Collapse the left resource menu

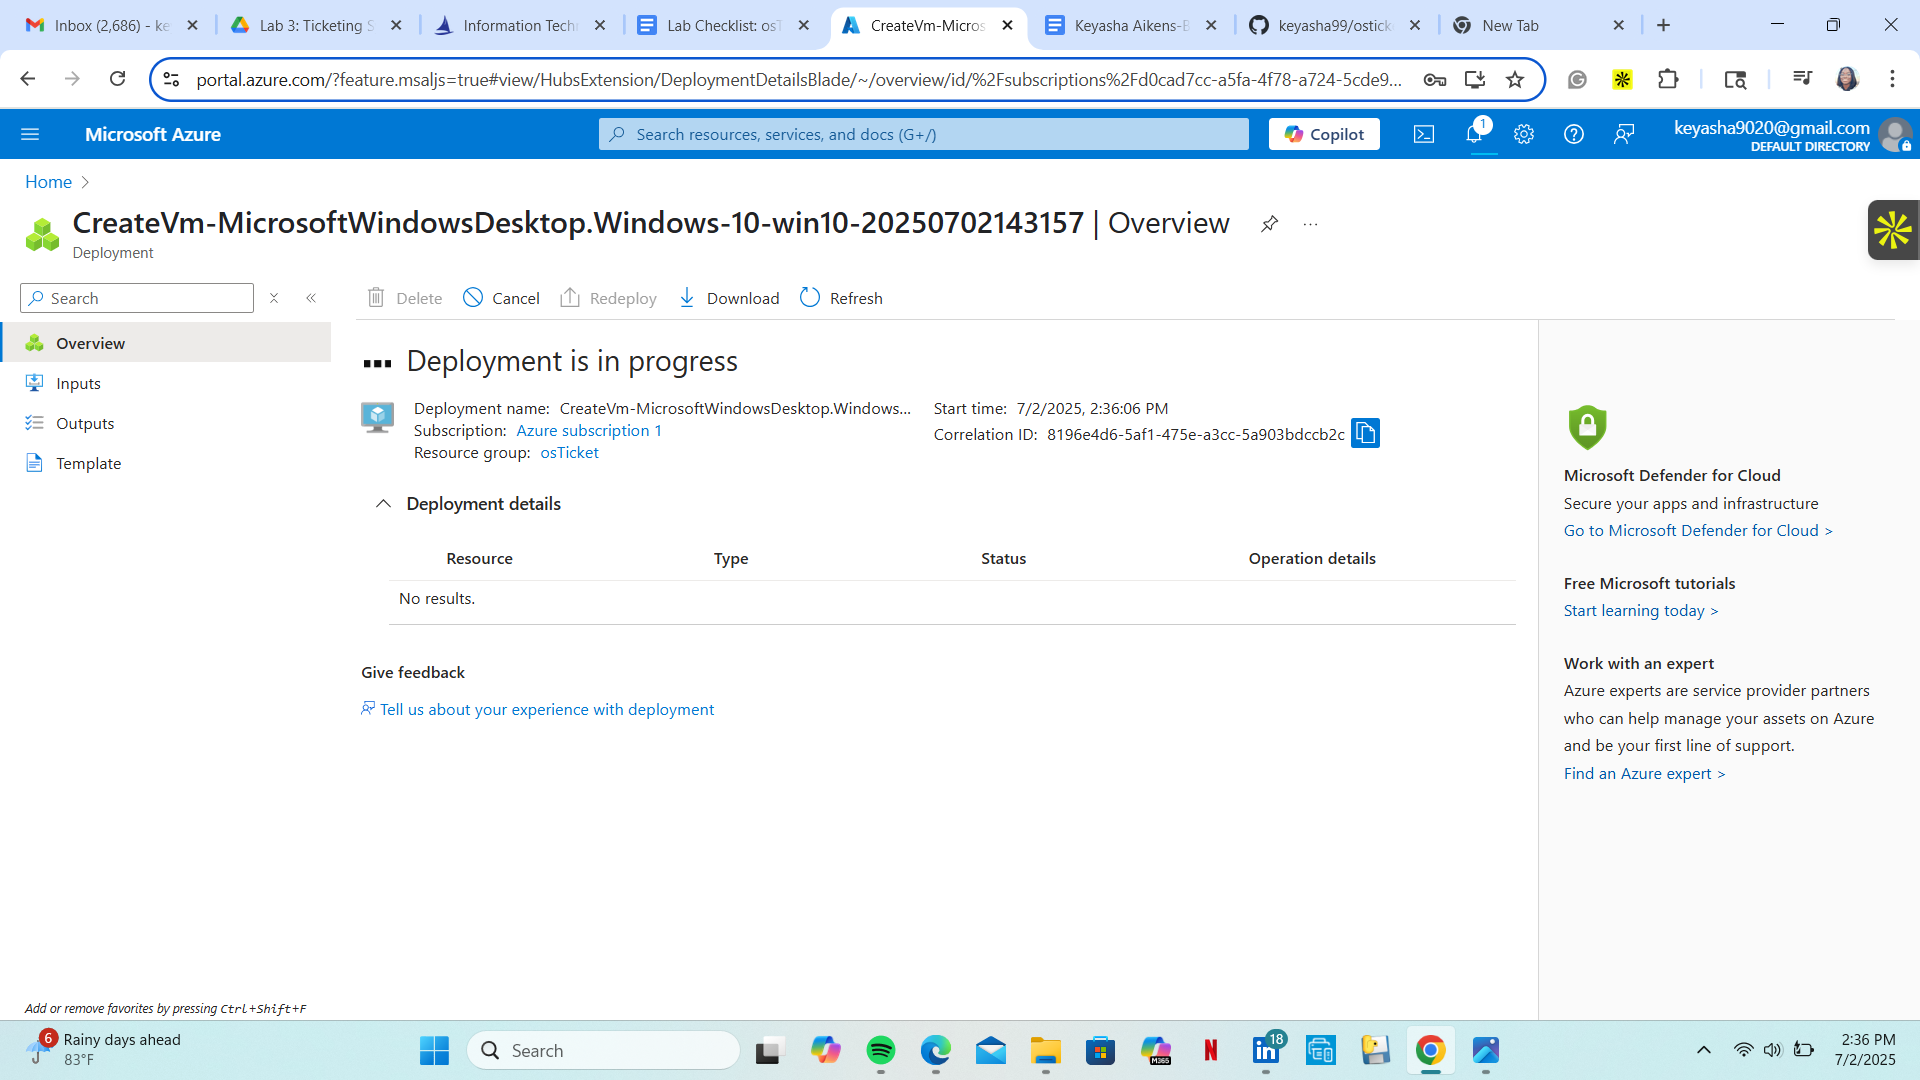[311, 298]
